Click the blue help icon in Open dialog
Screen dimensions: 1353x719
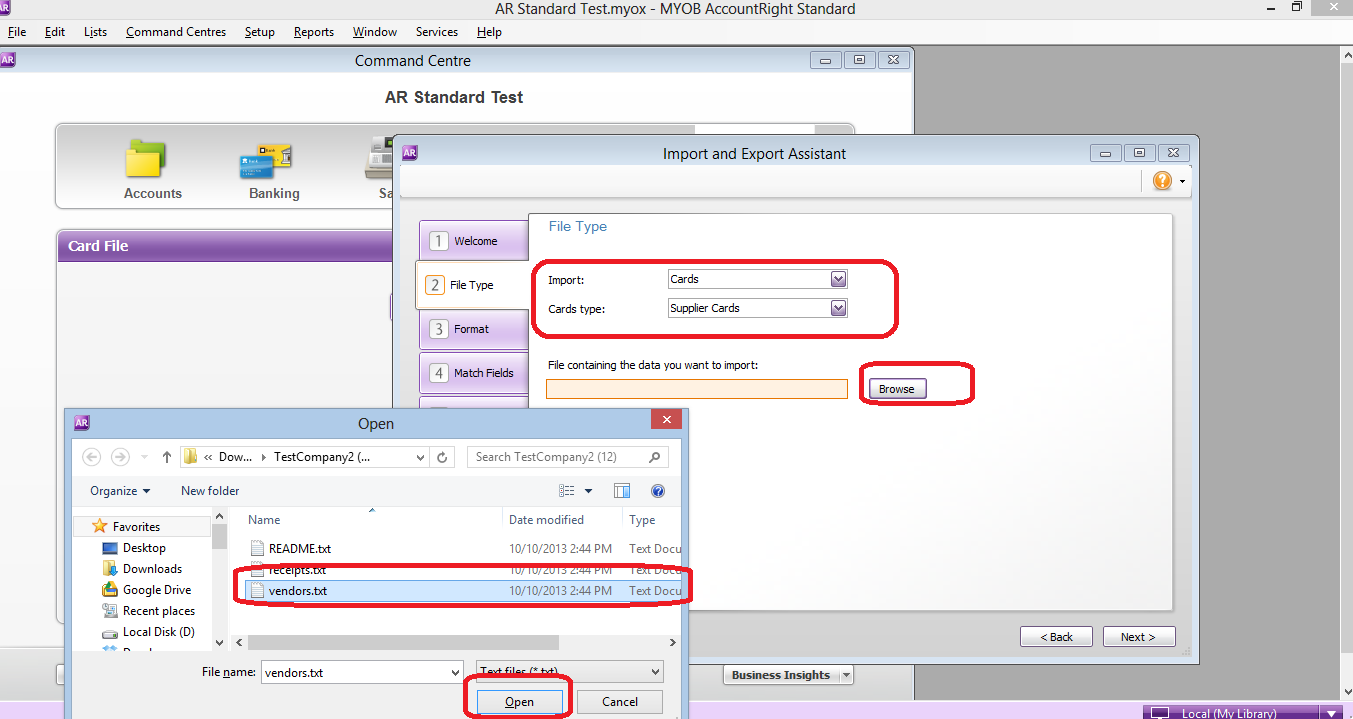coord(658,491)
